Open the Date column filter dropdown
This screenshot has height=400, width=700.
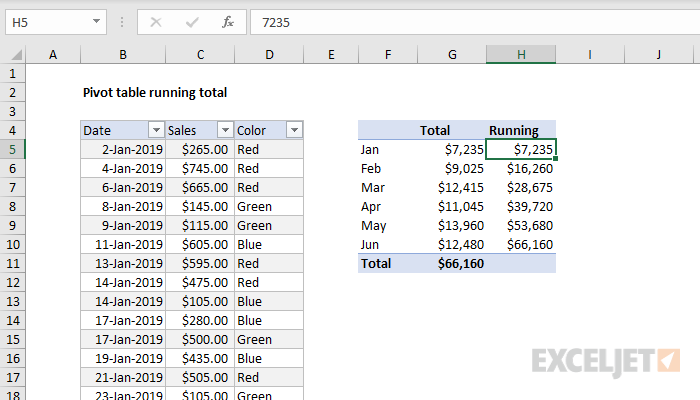(x=156, y=130)
